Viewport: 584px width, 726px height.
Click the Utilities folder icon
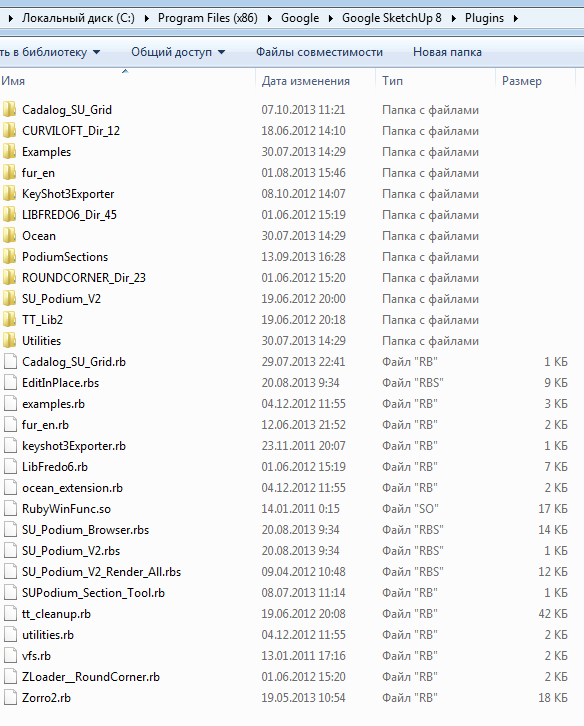pyautogui.click(x=9, y=341)
